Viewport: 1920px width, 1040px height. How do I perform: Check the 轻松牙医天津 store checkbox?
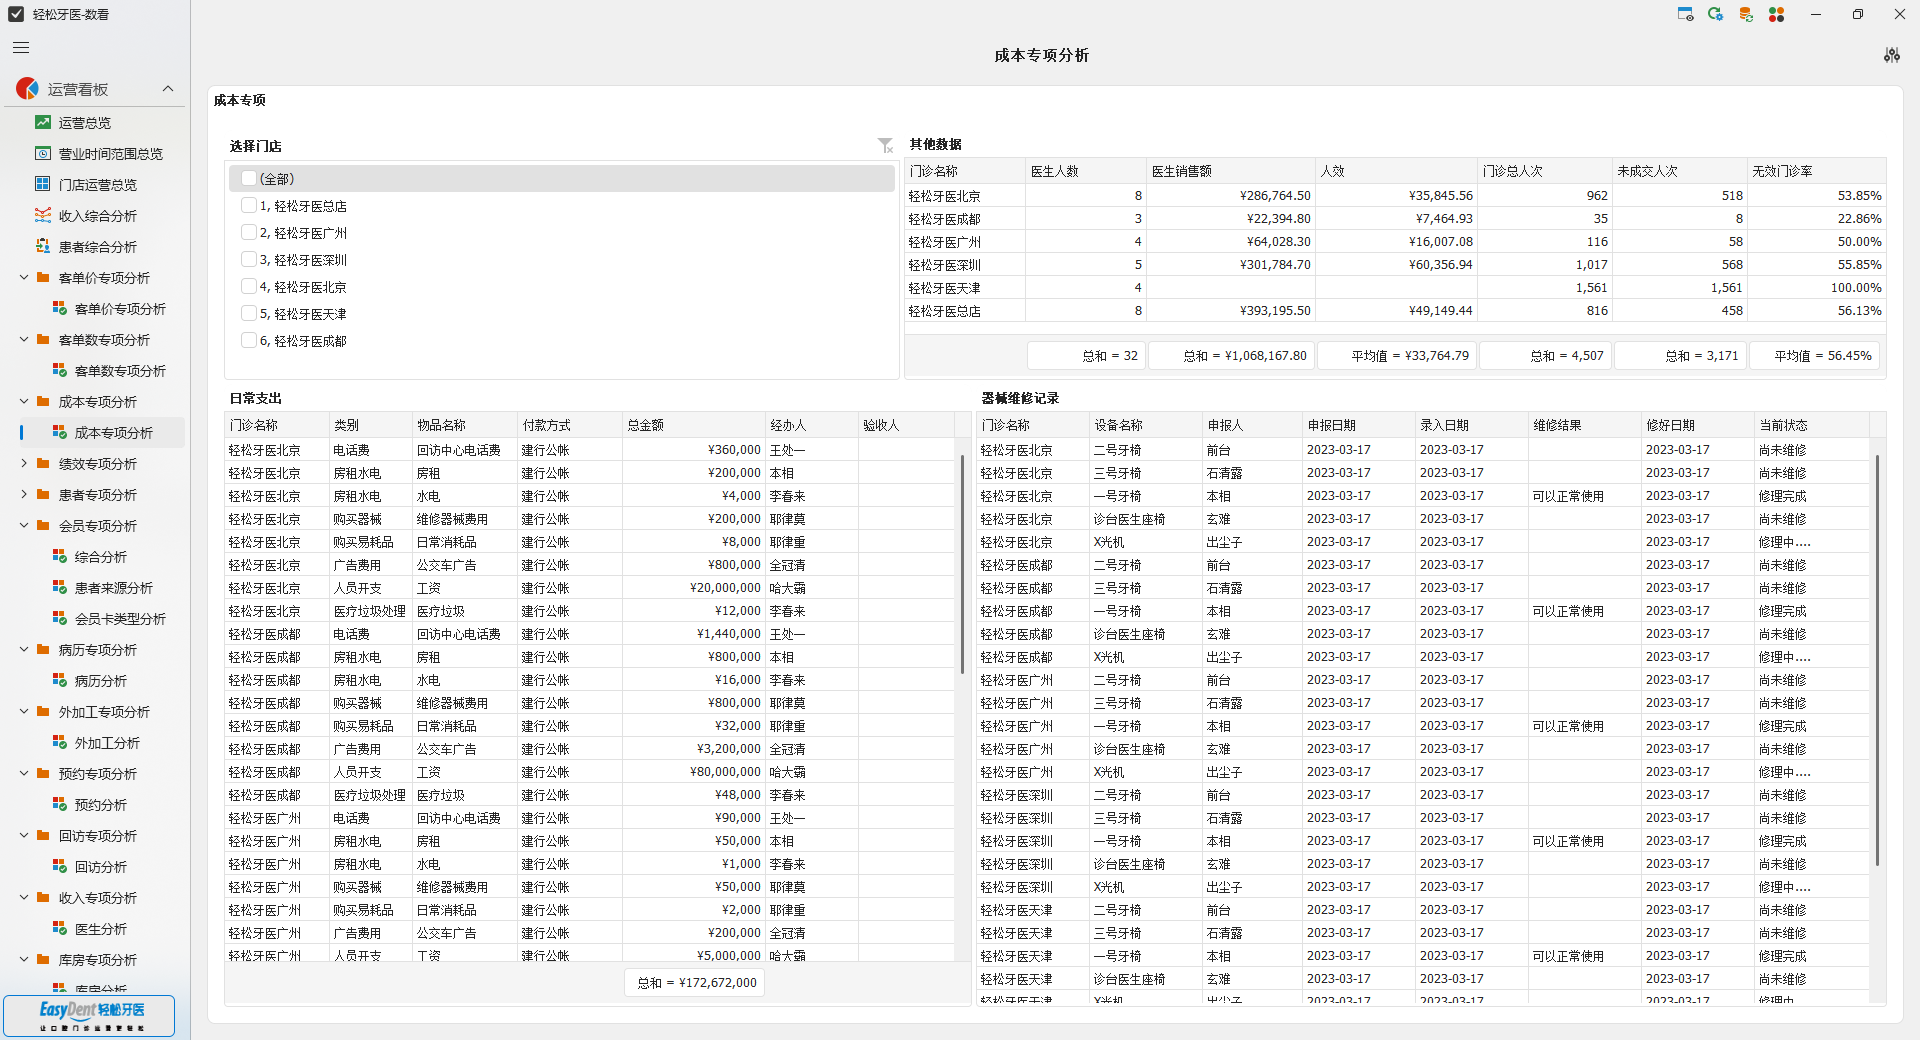point(249,313)
